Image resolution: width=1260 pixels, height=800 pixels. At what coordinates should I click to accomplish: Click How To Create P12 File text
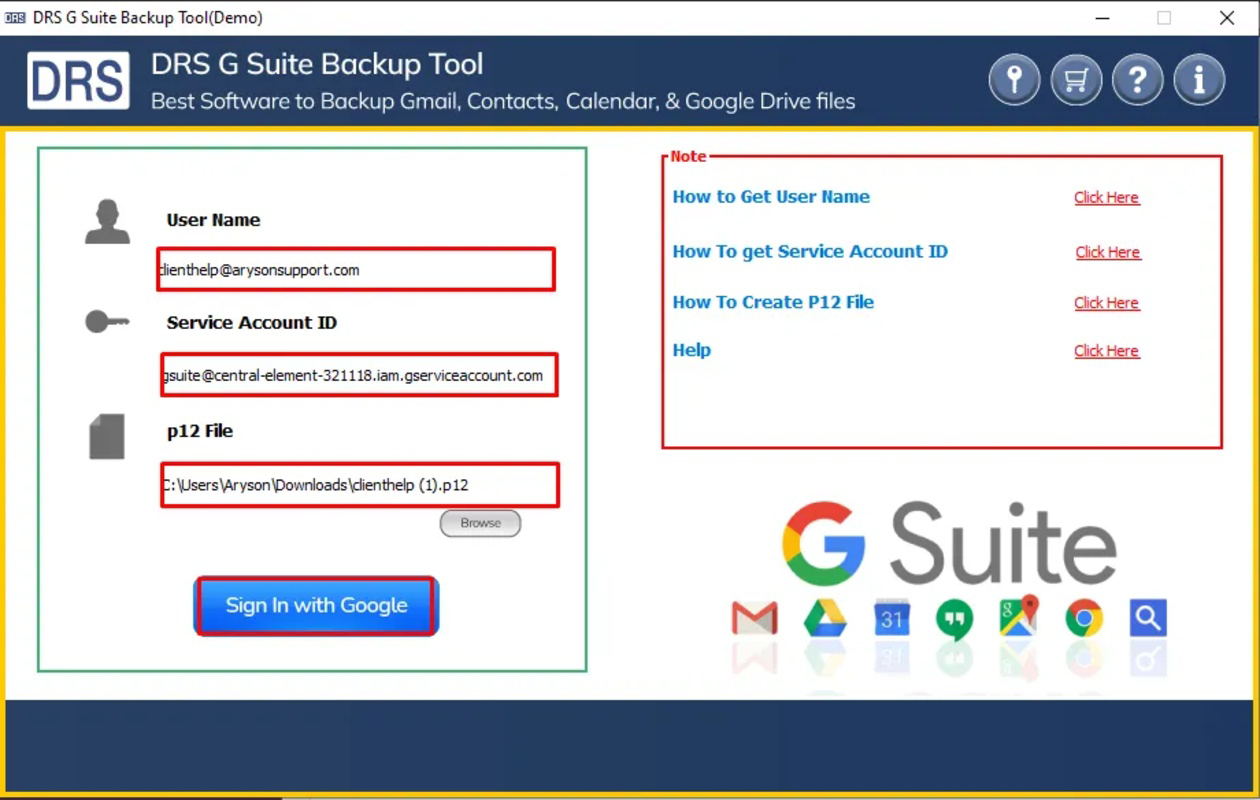coord(773,302)
